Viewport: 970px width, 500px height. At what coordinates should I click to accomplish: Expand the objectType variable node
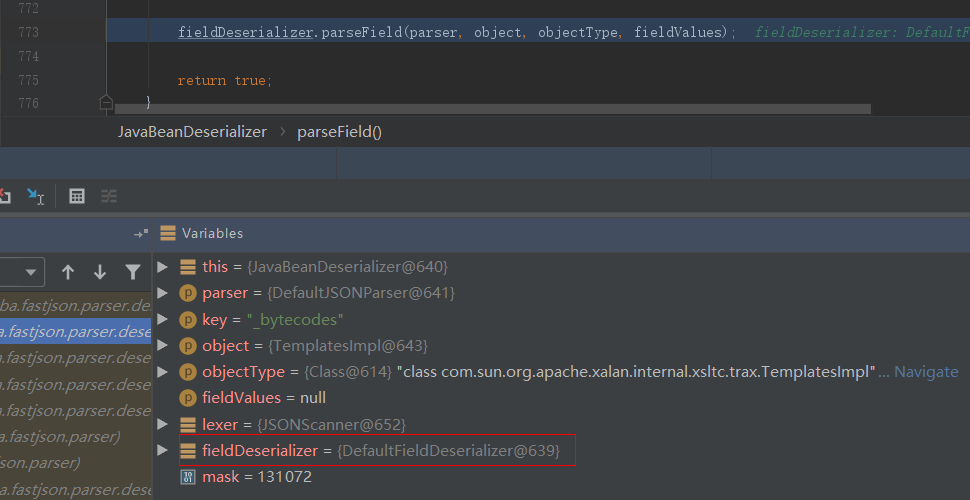click(x=163, y=372)
